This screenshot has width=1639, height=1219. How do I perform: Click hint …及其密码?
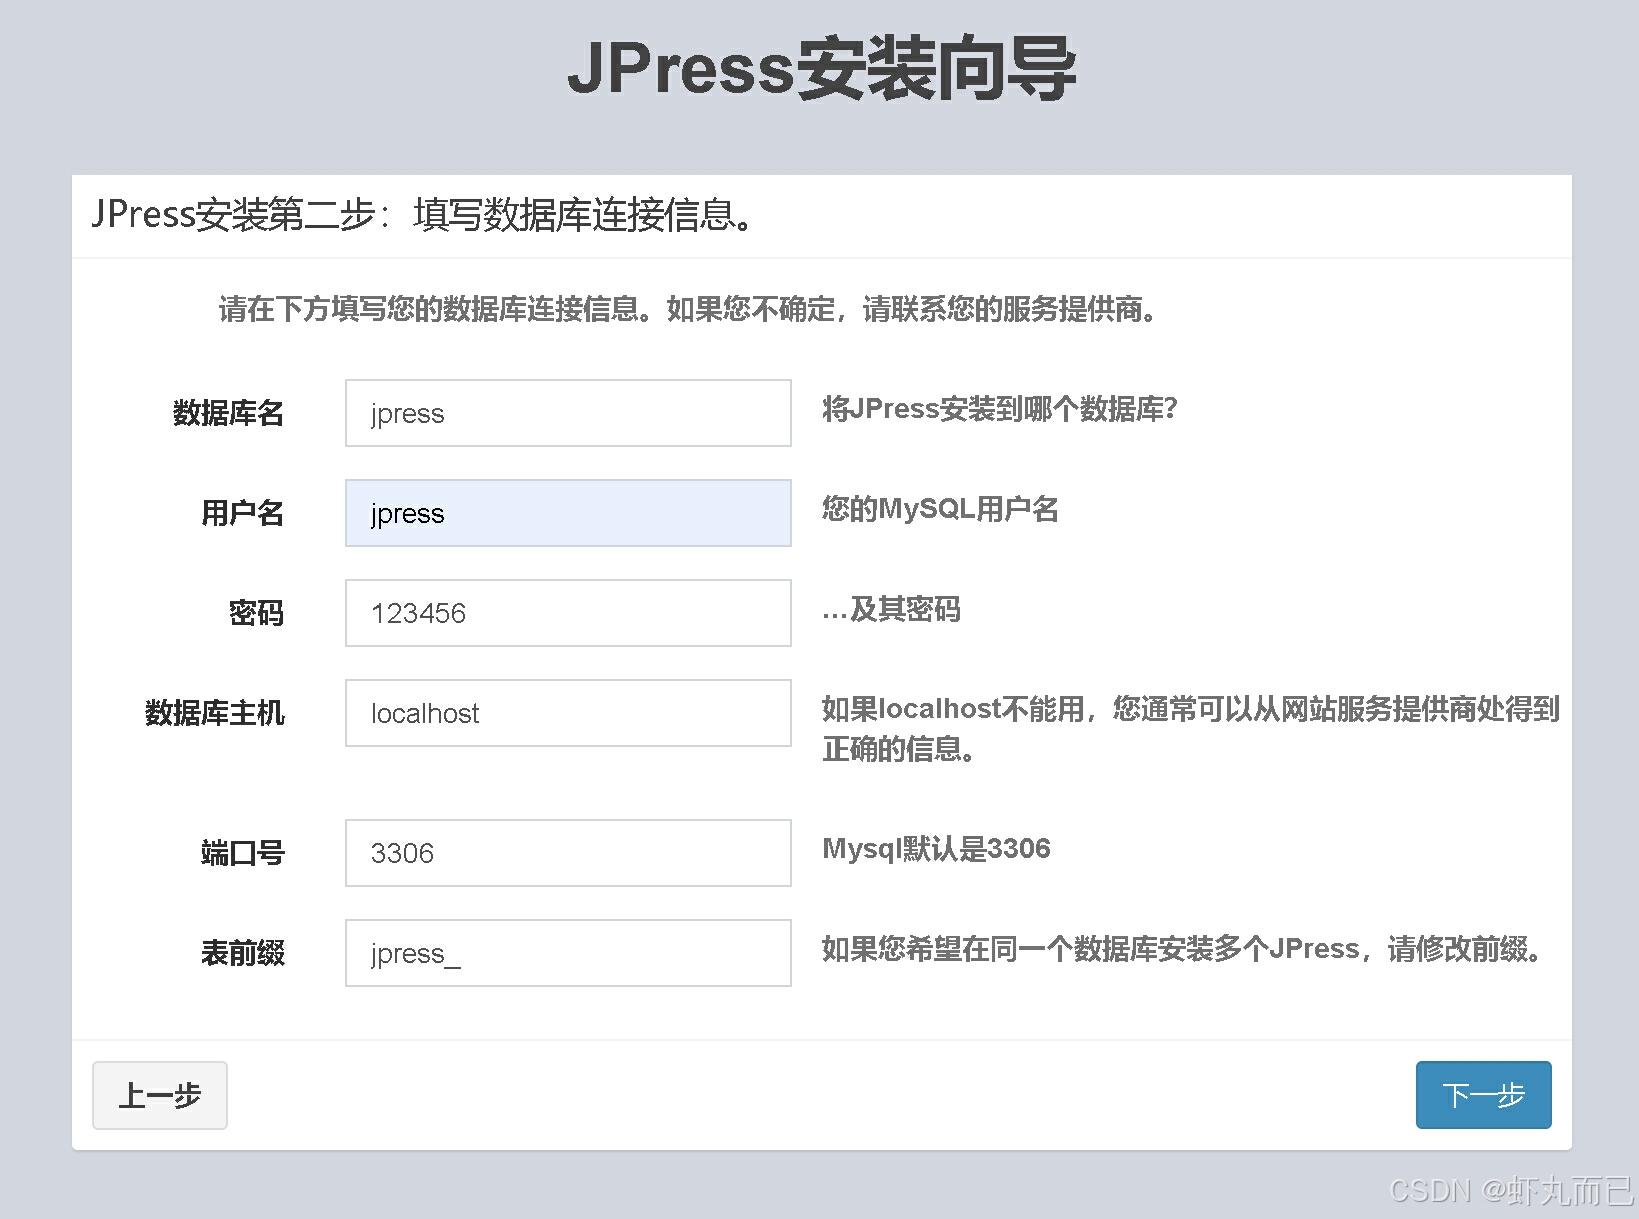[891, 609]
